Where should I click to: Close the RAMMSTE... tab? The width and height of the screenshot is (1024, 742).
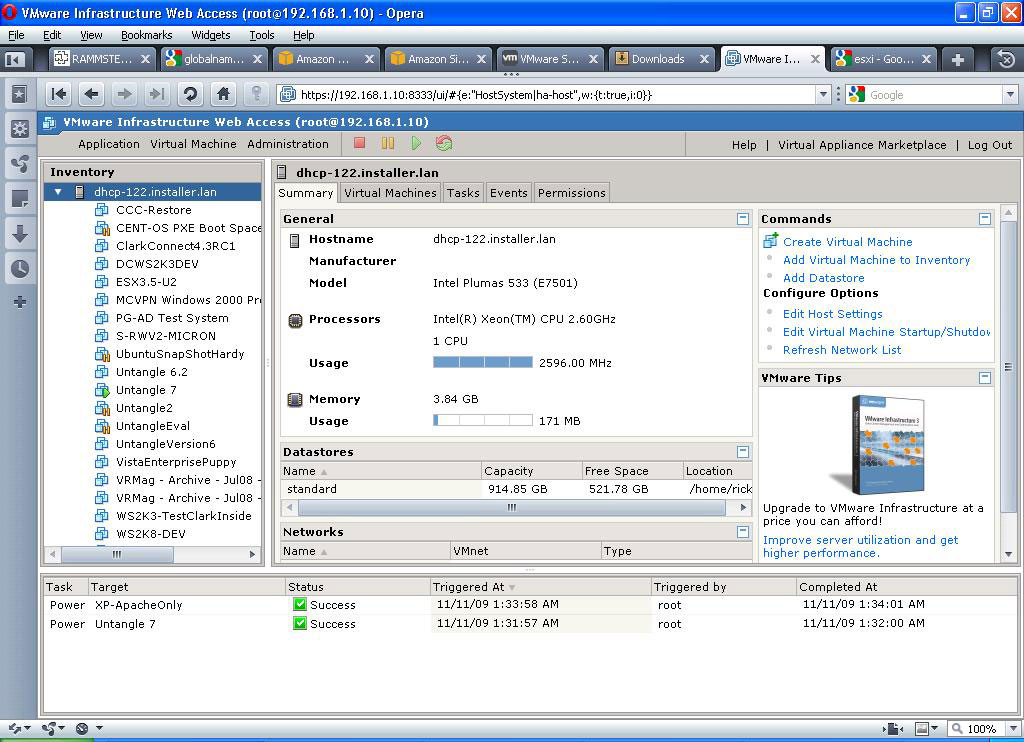point(145,59)
